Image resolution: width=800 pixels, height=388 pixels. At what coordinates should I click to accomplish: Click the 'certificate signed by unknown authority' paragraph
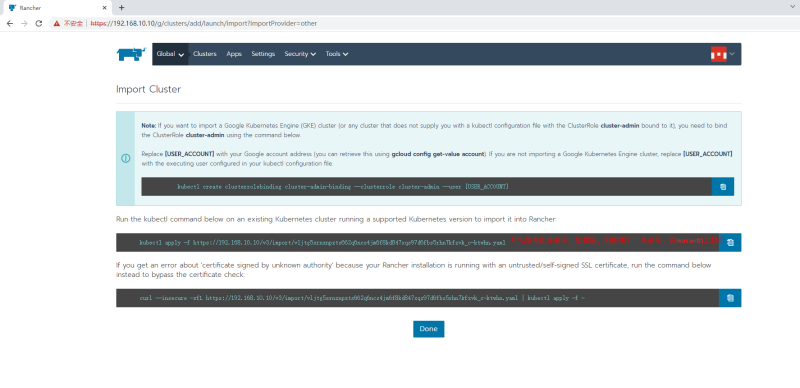click(414, 270)
